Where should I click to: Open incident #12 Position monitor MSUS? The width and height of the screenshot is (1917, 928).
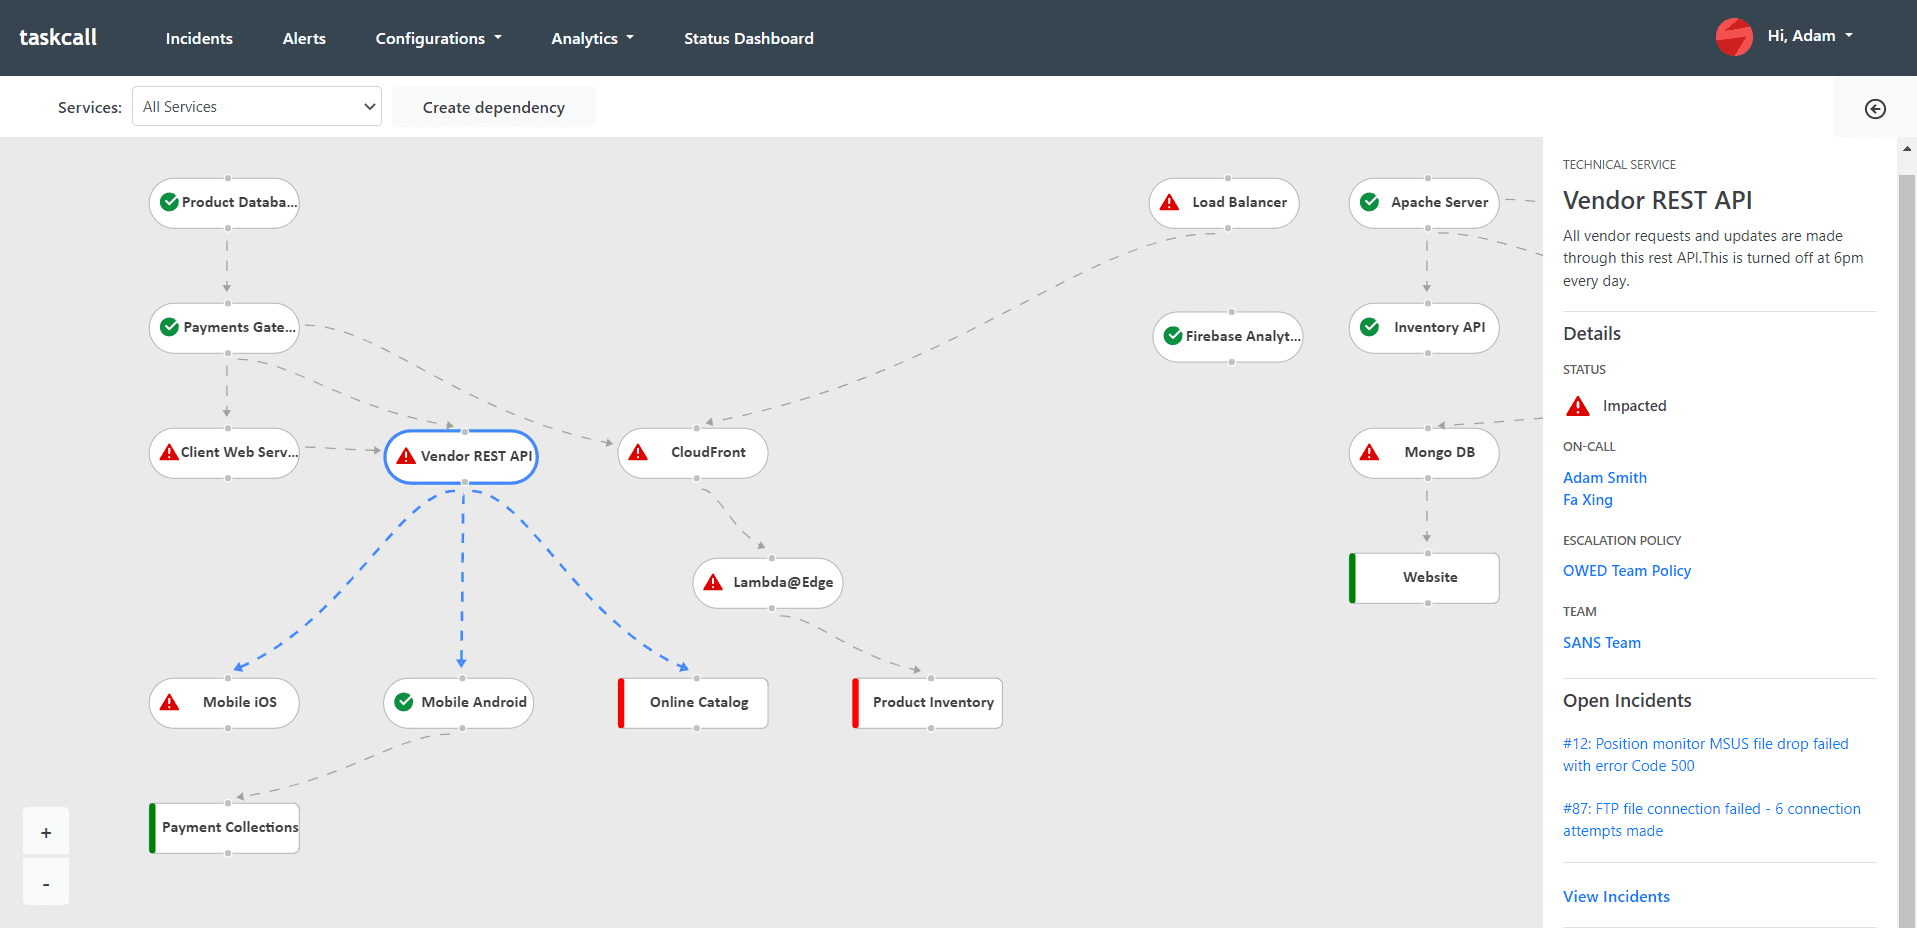[1706, 755]
